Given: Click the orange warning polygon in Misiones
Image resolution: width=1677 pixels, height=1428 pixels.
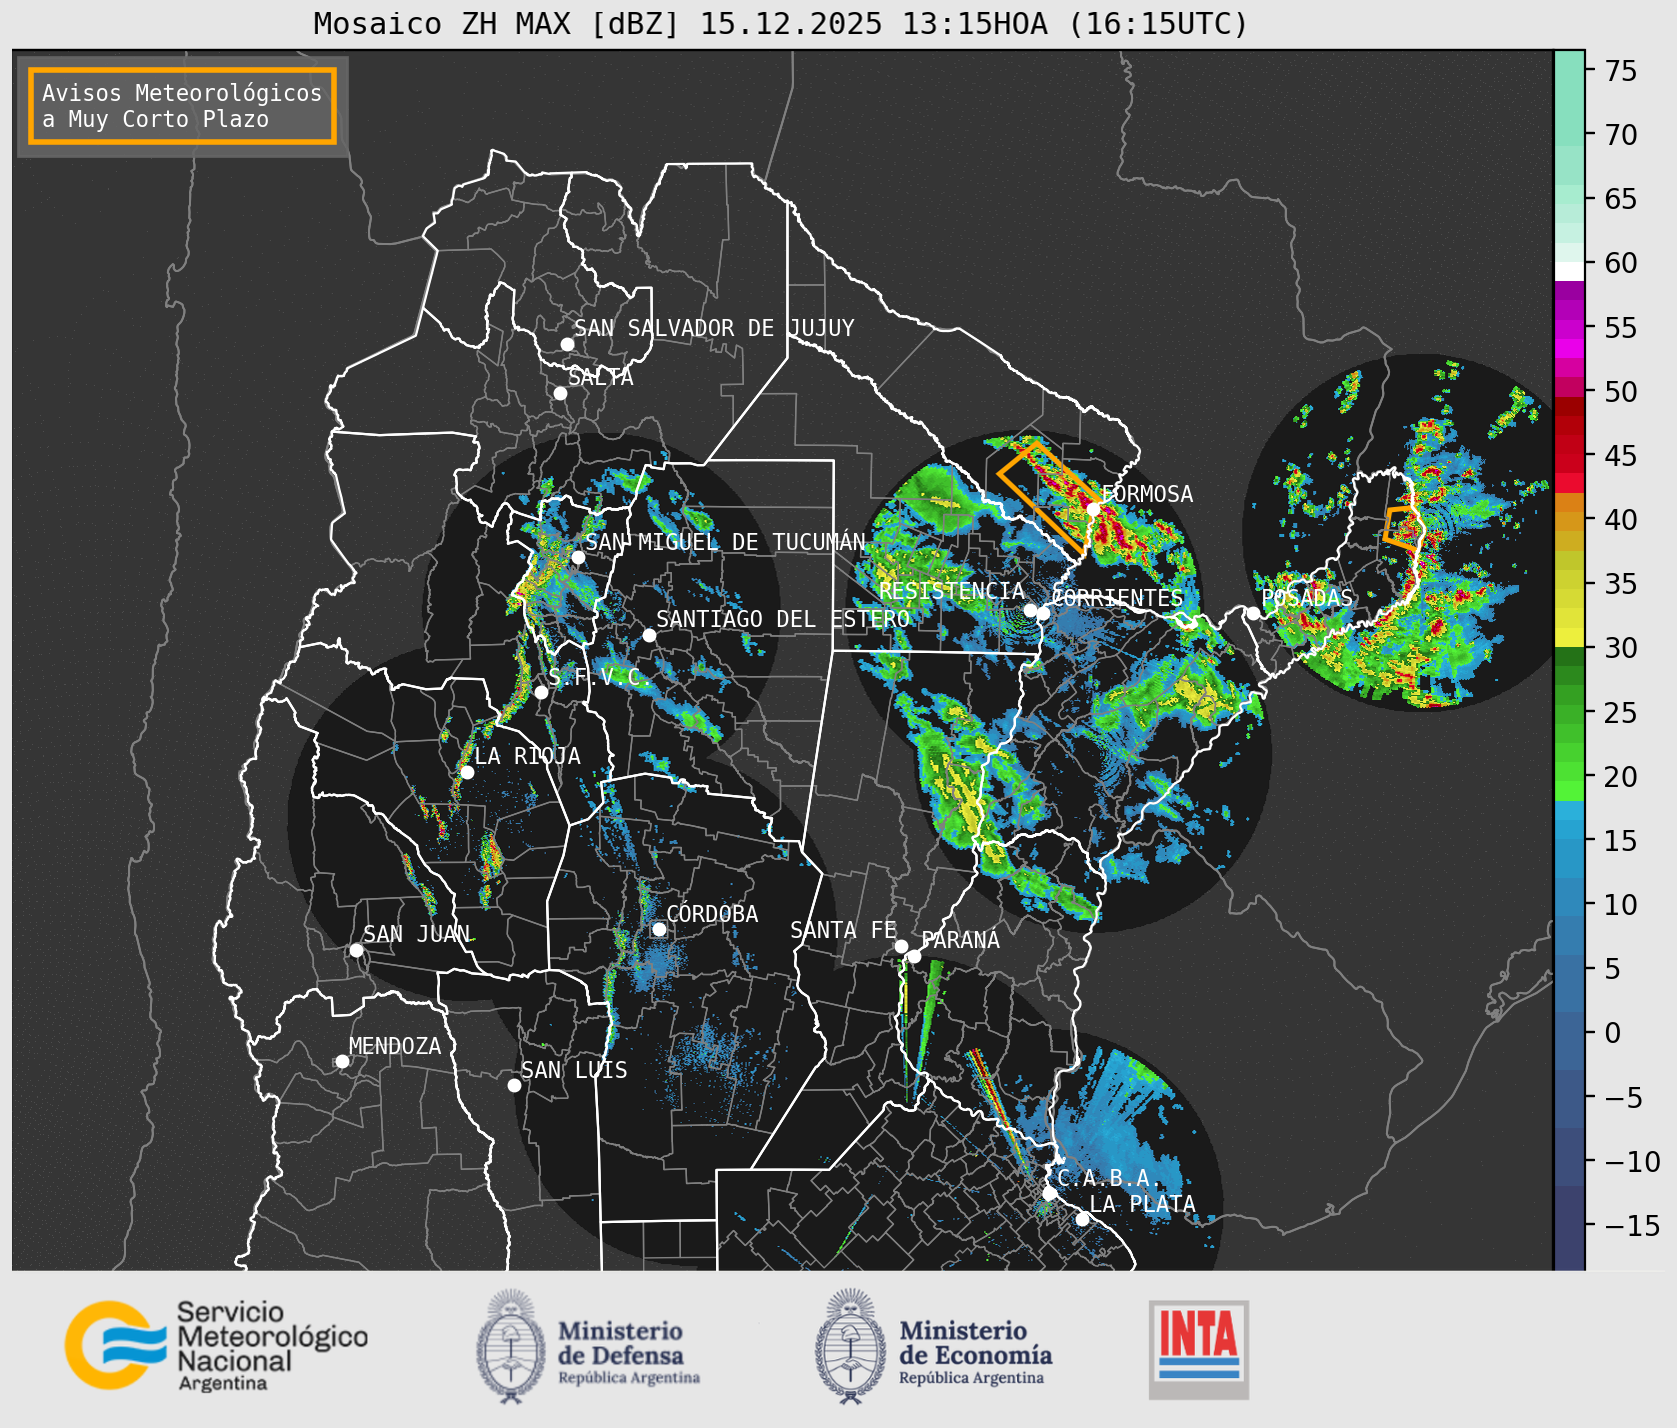Looking at the screenshot, I should pyautogui.click(x=1403, y=528).
